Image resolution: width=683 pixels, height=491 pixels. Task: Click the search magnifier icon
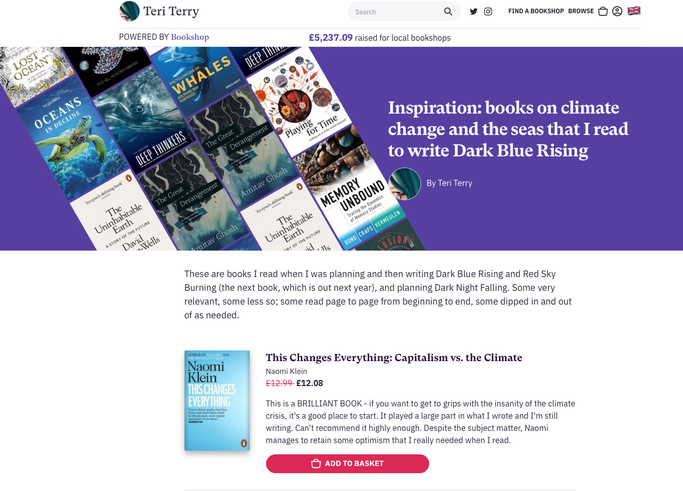448,11
